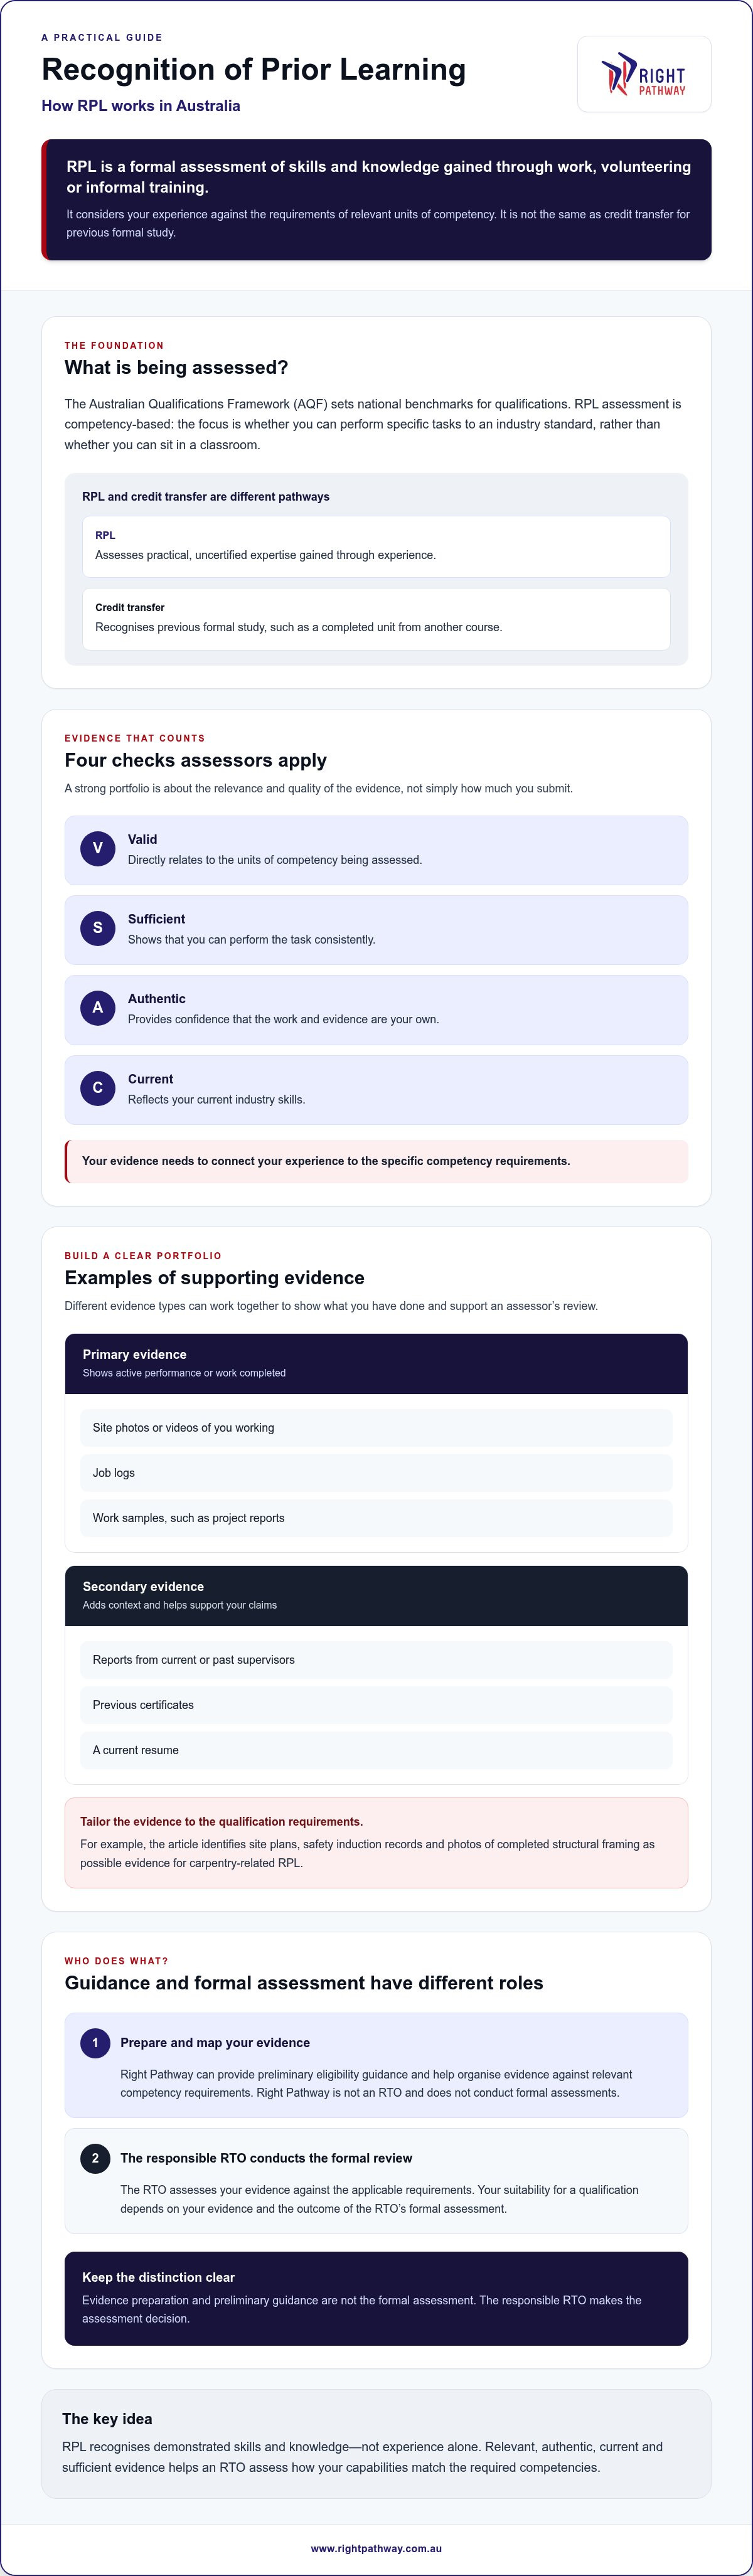Click the V circle icon for Valid

click(x=97, y=848)
